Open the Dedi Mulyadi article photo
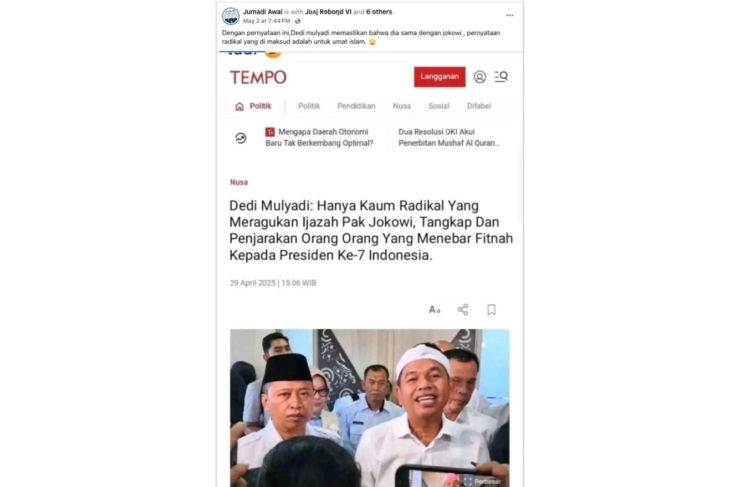The width and height of the screenshot is (730, 487). click(370, 408)
